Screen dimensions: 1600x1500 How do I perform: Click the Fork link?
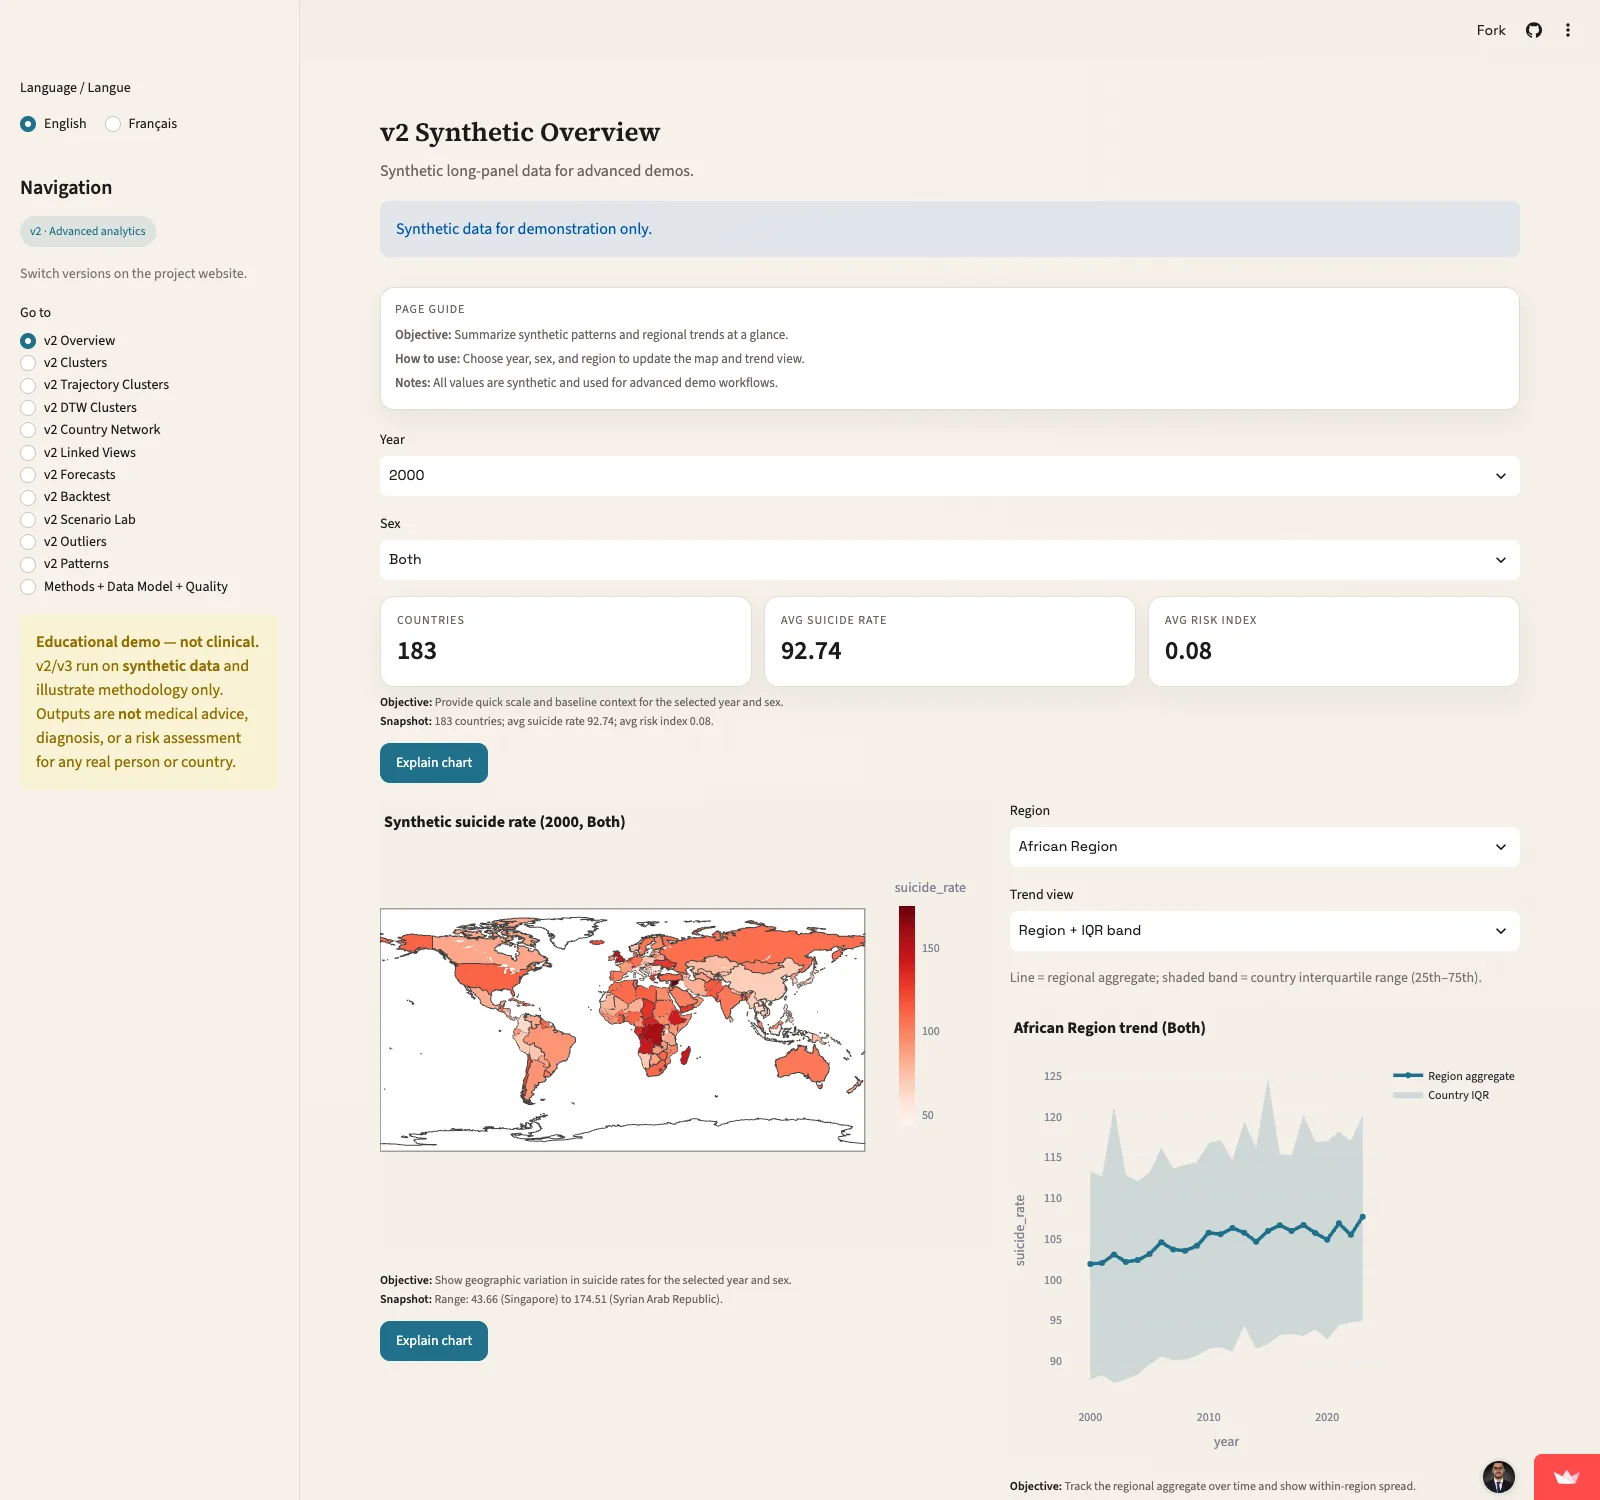coord(1491,30)
